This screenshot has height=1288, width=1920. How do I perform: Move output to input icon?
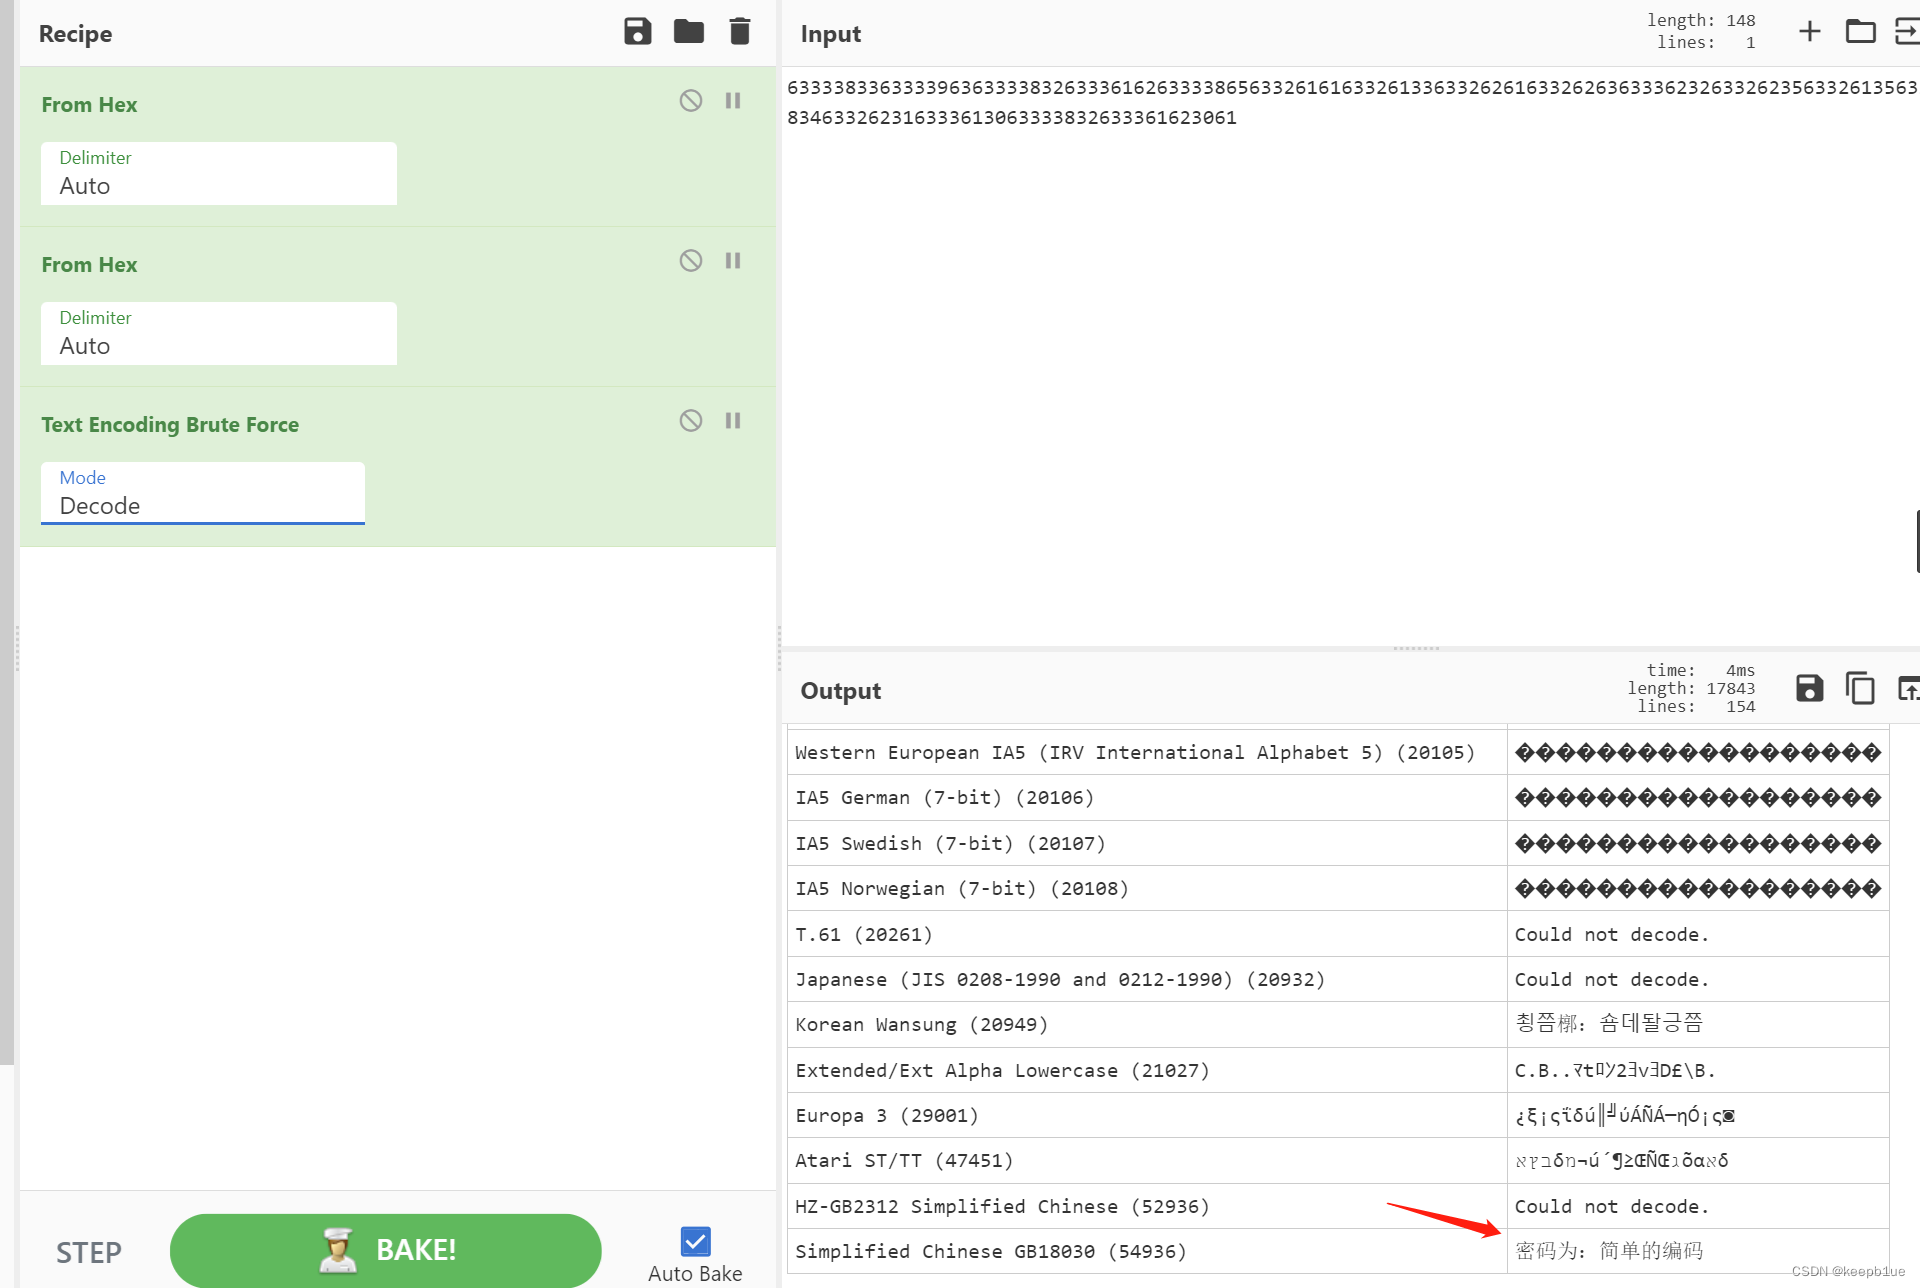pos(1908,688)
